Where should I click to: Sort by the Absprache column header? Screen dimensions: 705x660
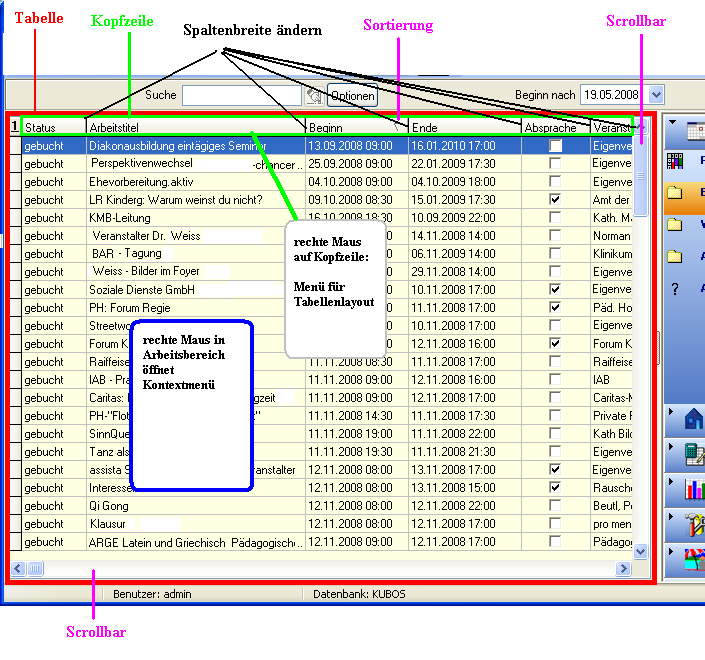[556, 128]
